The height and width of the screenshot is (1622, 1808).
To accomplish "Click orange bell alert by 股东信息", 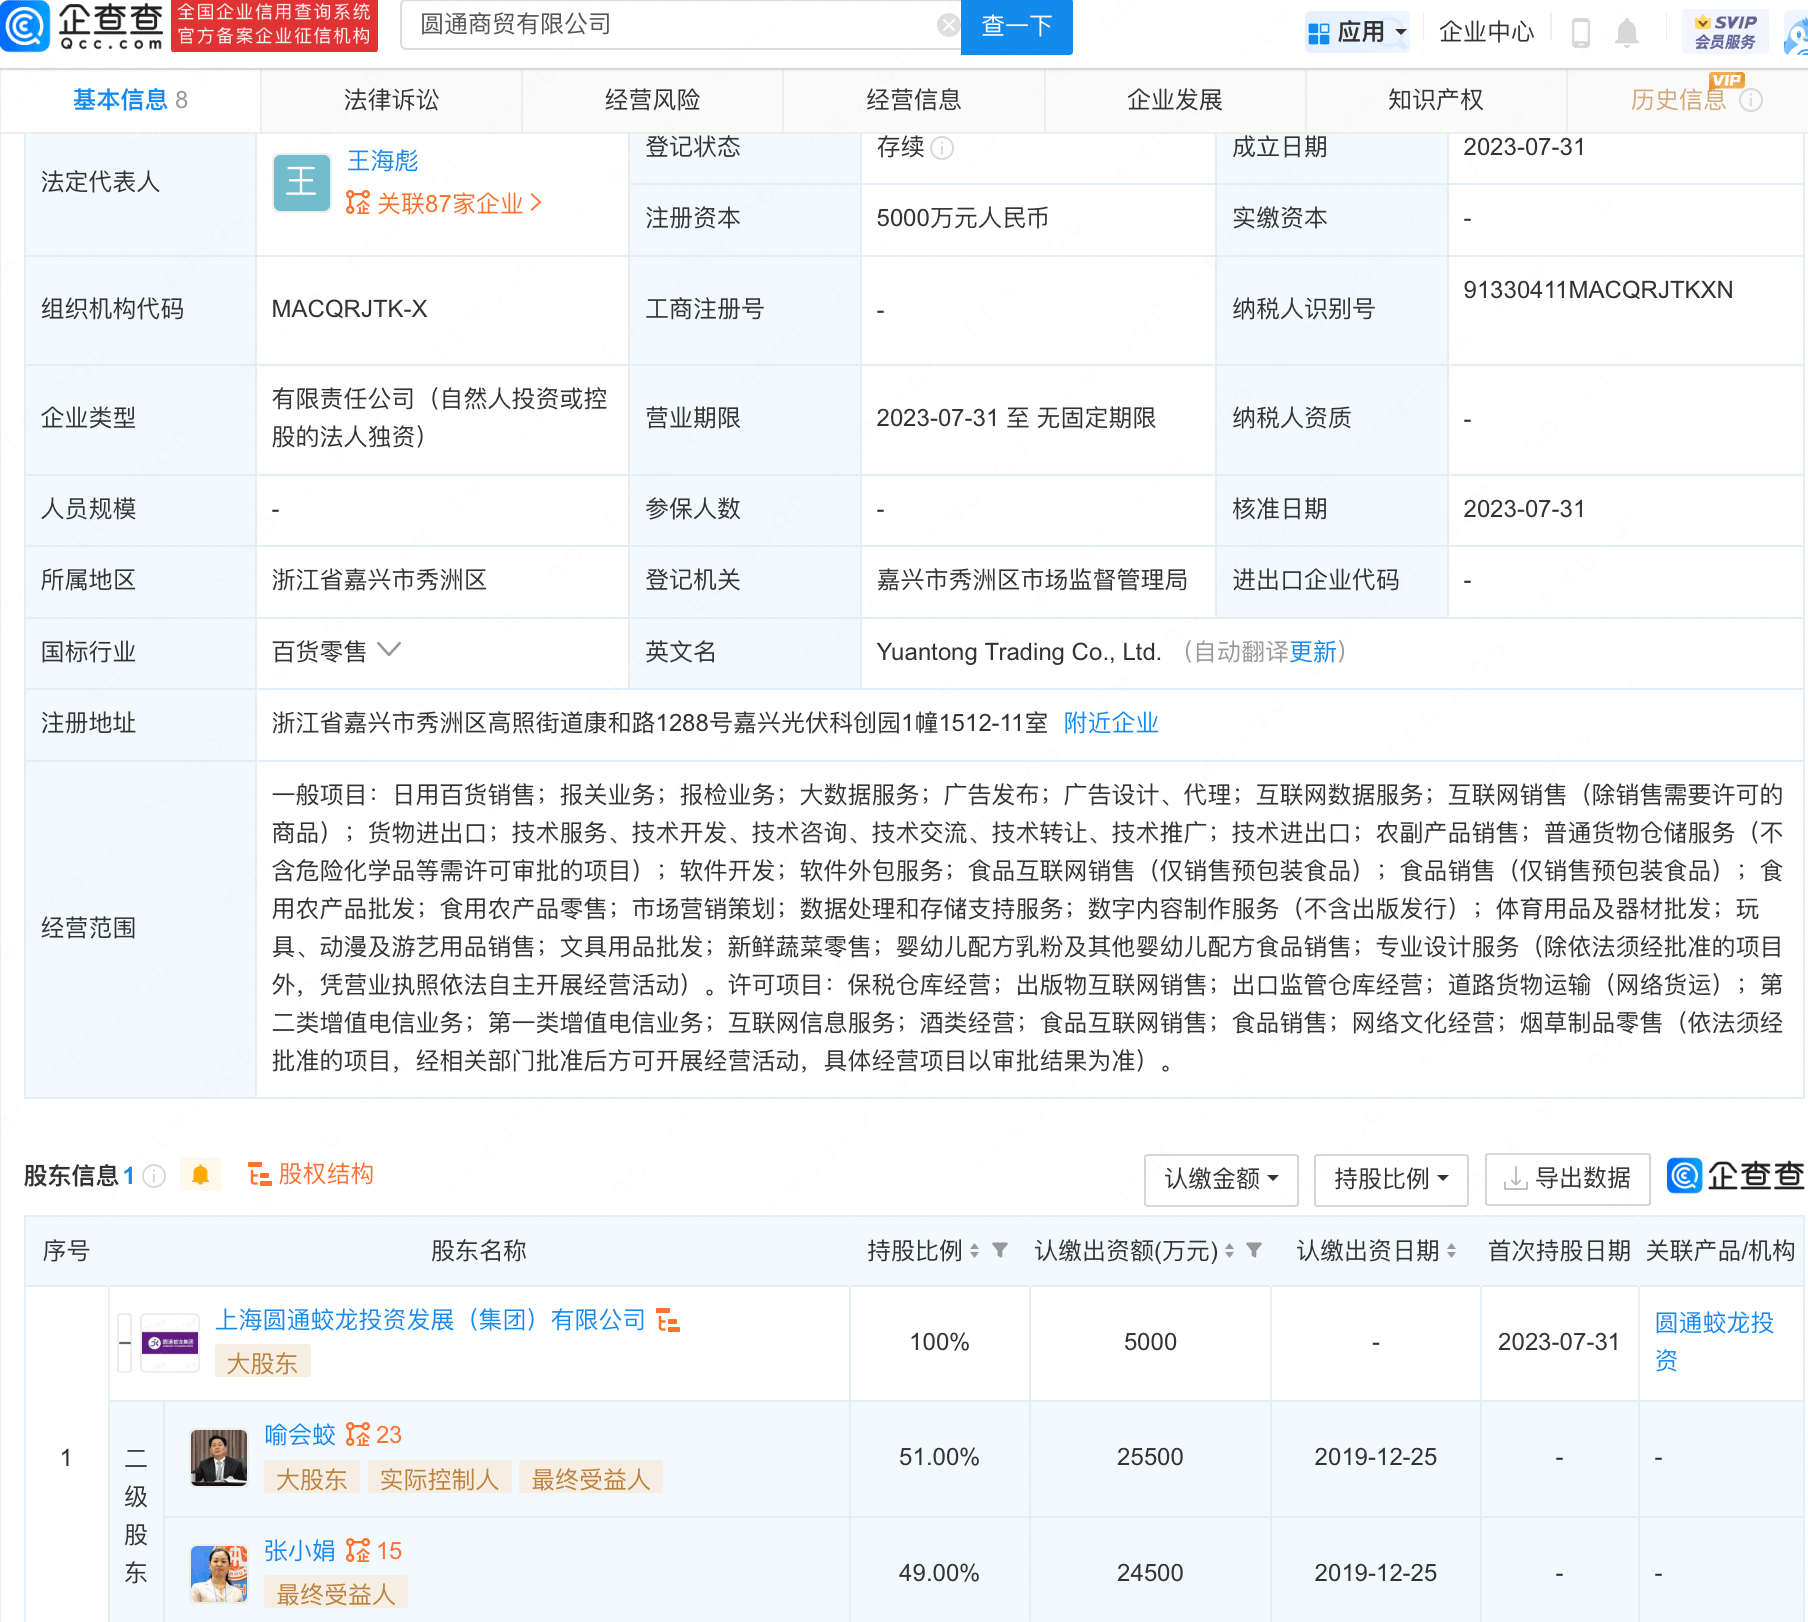I will (200, 1175).
